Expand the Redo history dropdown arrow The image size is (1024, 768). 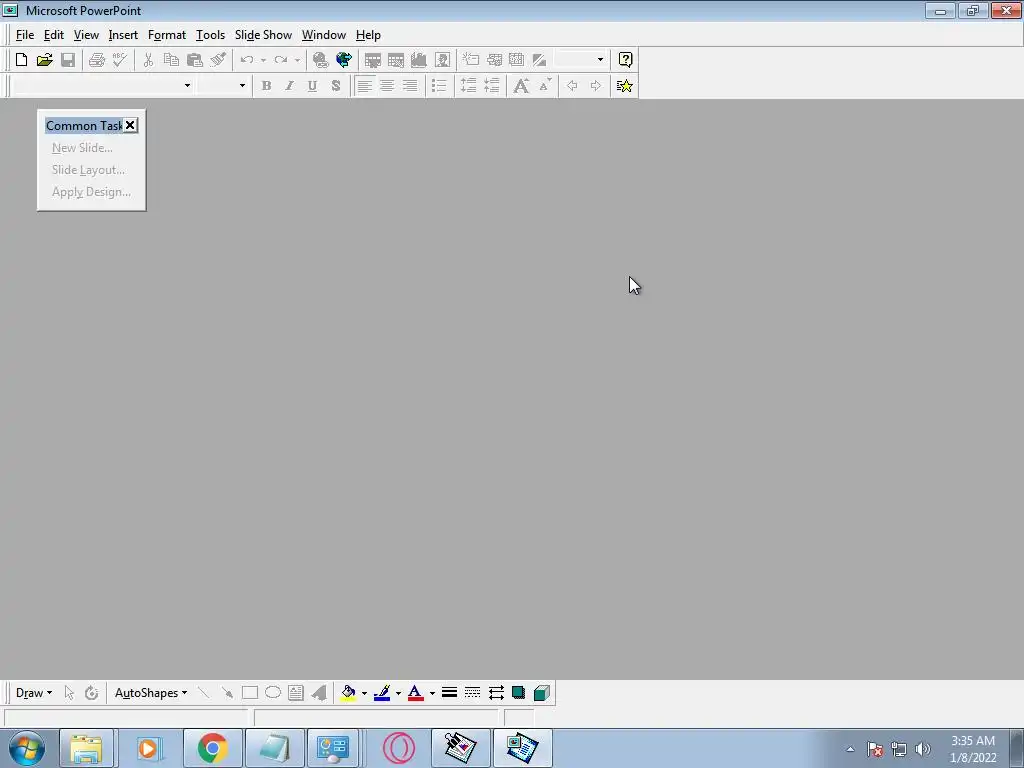297,60
